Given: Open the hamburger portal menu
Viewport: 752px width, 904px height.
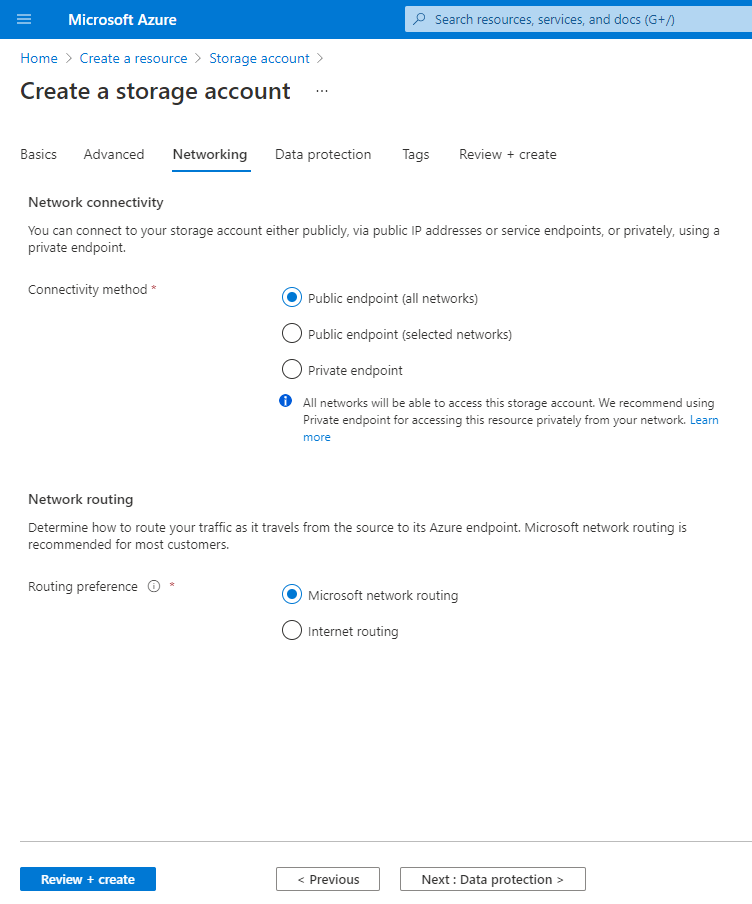Looking at the screenshot, I should pos(24,20).
